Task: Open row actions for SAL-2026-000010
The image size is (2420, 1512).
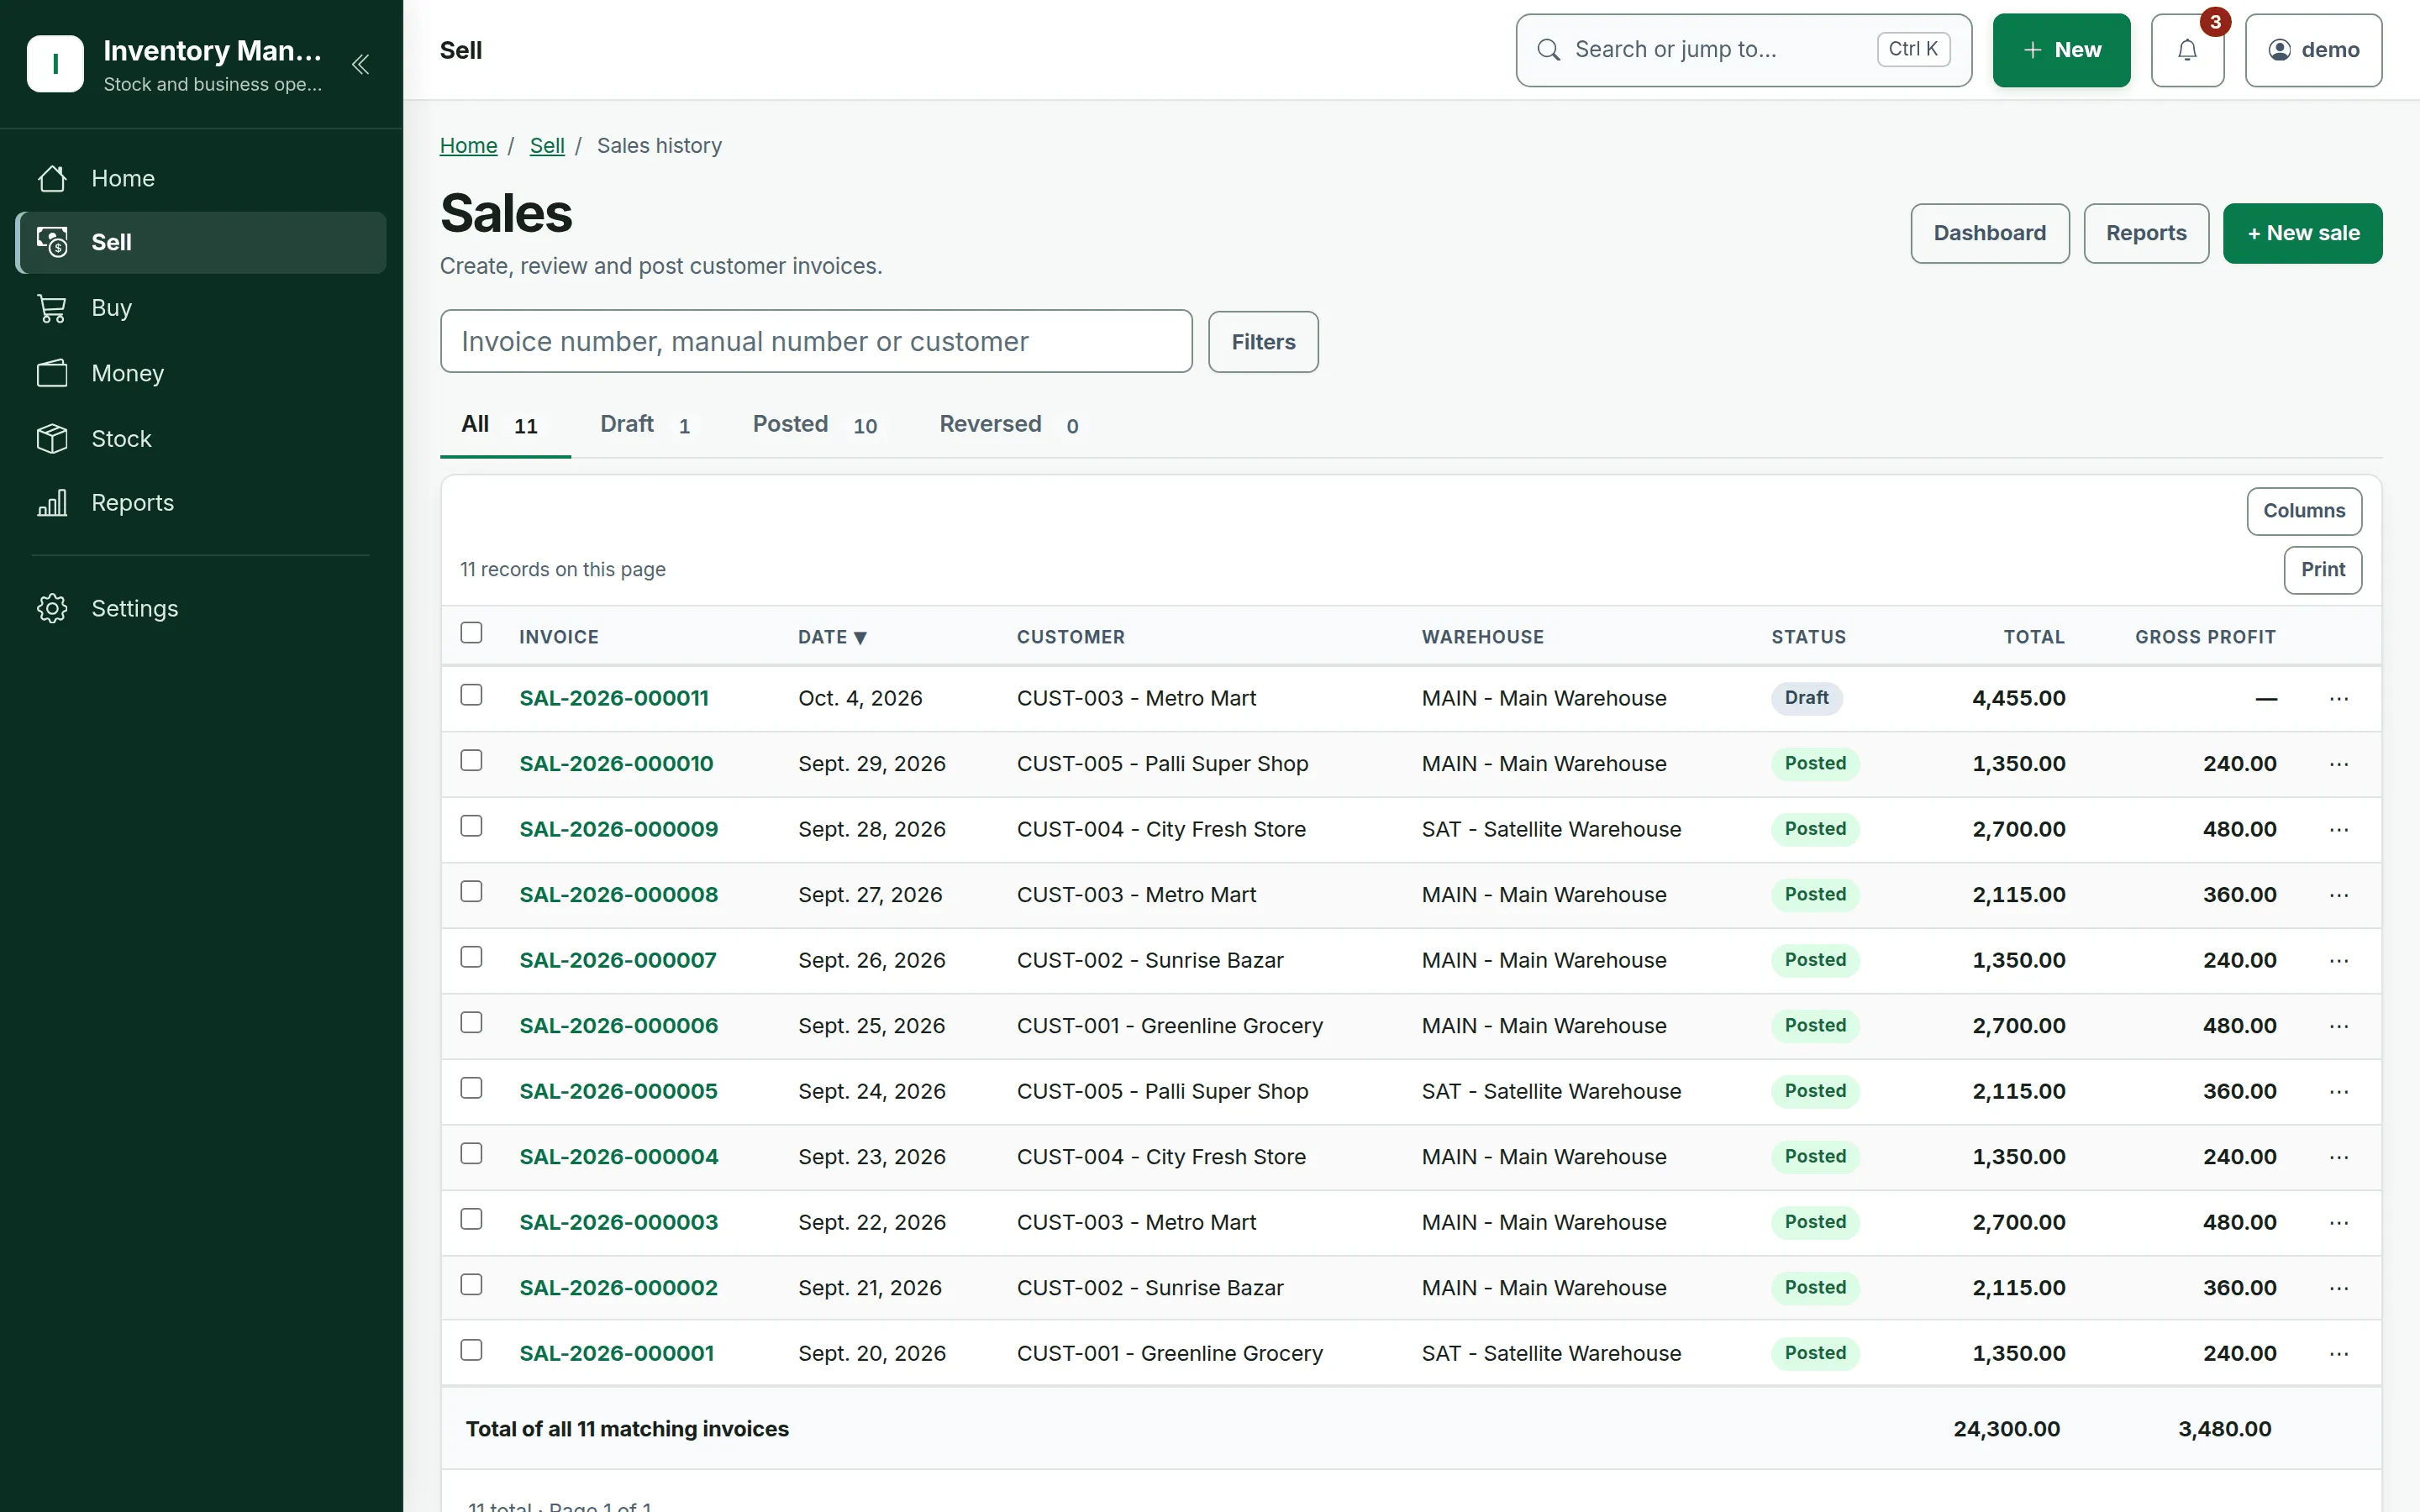Action: click(x=2338, y=764)
